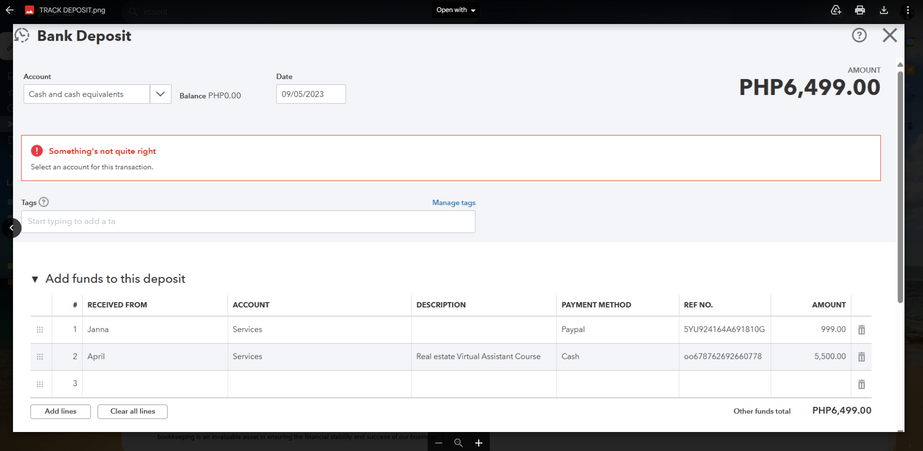
Task: Click ref no. 5YU924164A691810G
Action: click(725, 330)
